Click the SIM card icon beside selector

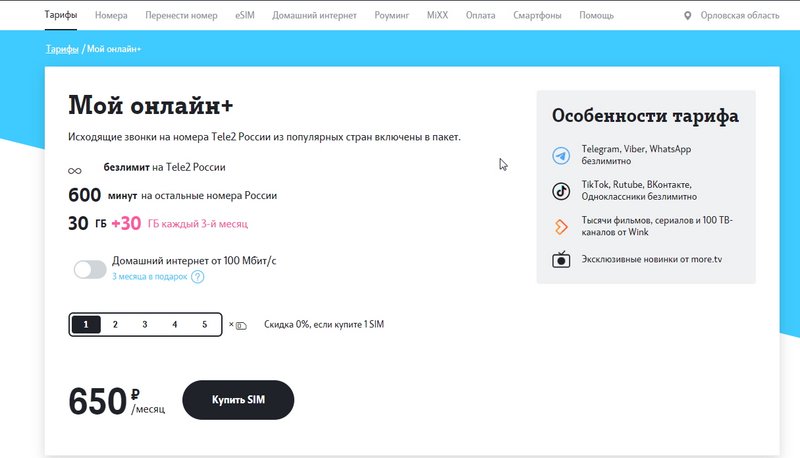(241, 326)
